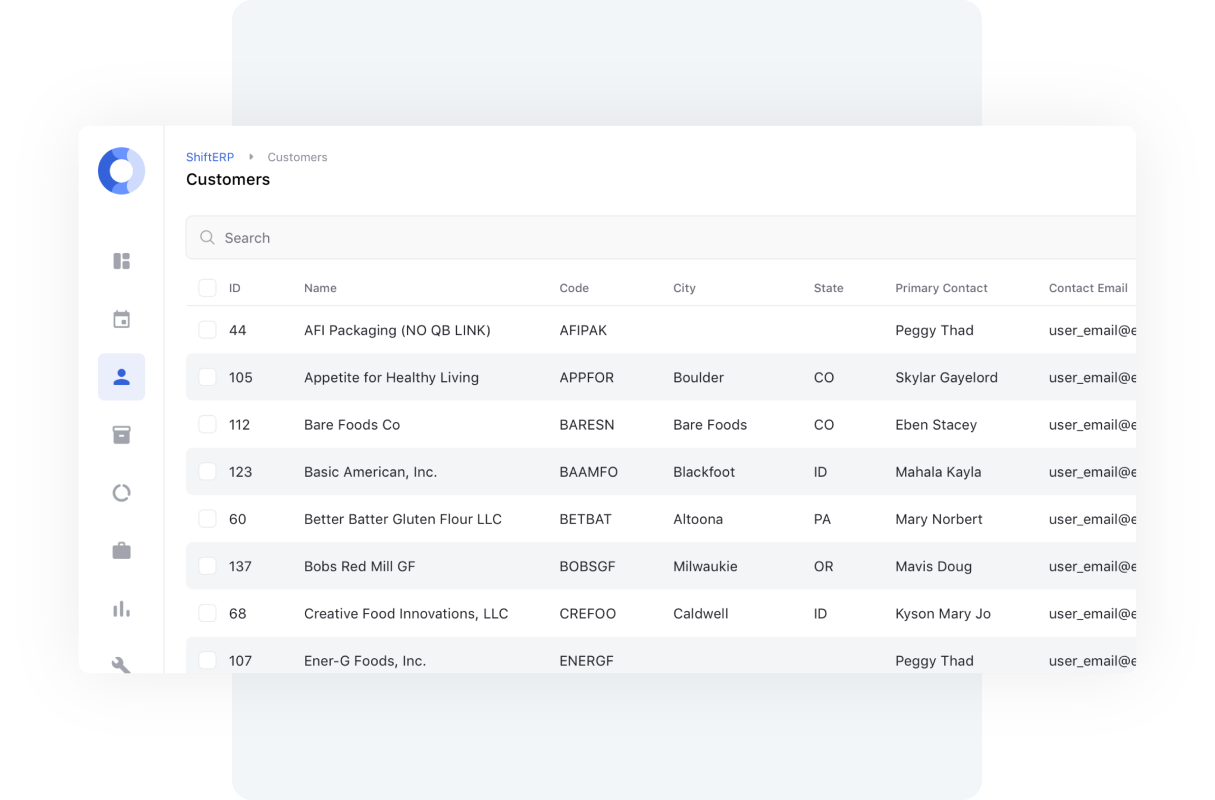The height and width of the screenshot is (800, 1215).
Task: Open the wrench settings icon
Action: coord(121,665)
